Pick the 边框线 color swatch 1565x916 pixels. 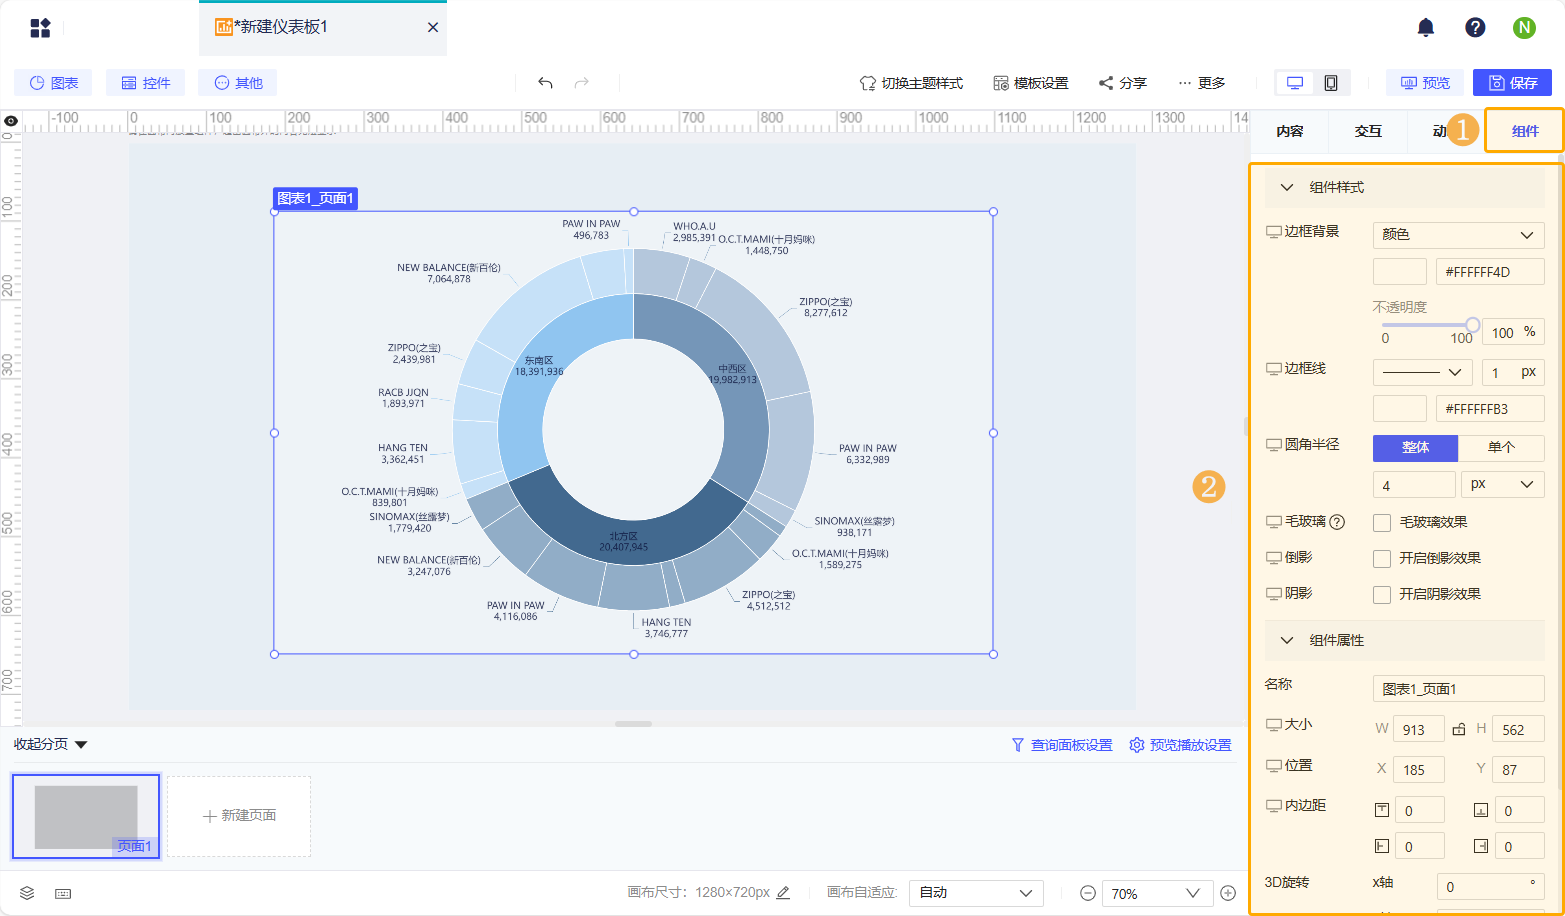[1400, 409]
